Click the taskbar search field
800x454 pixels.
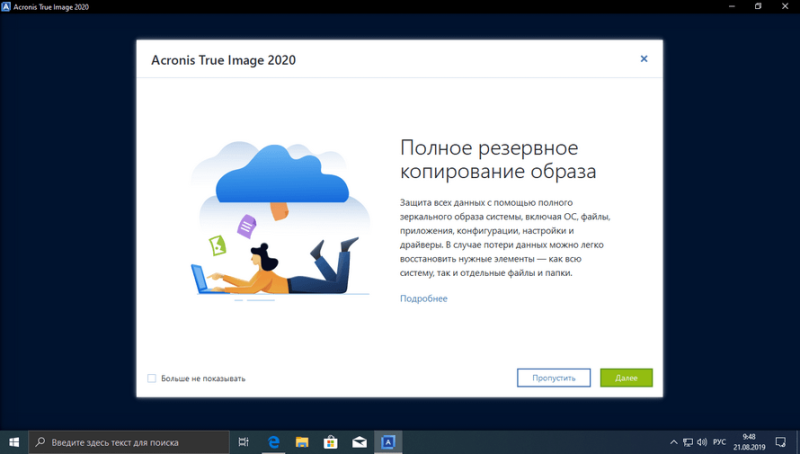click(129, 442)
